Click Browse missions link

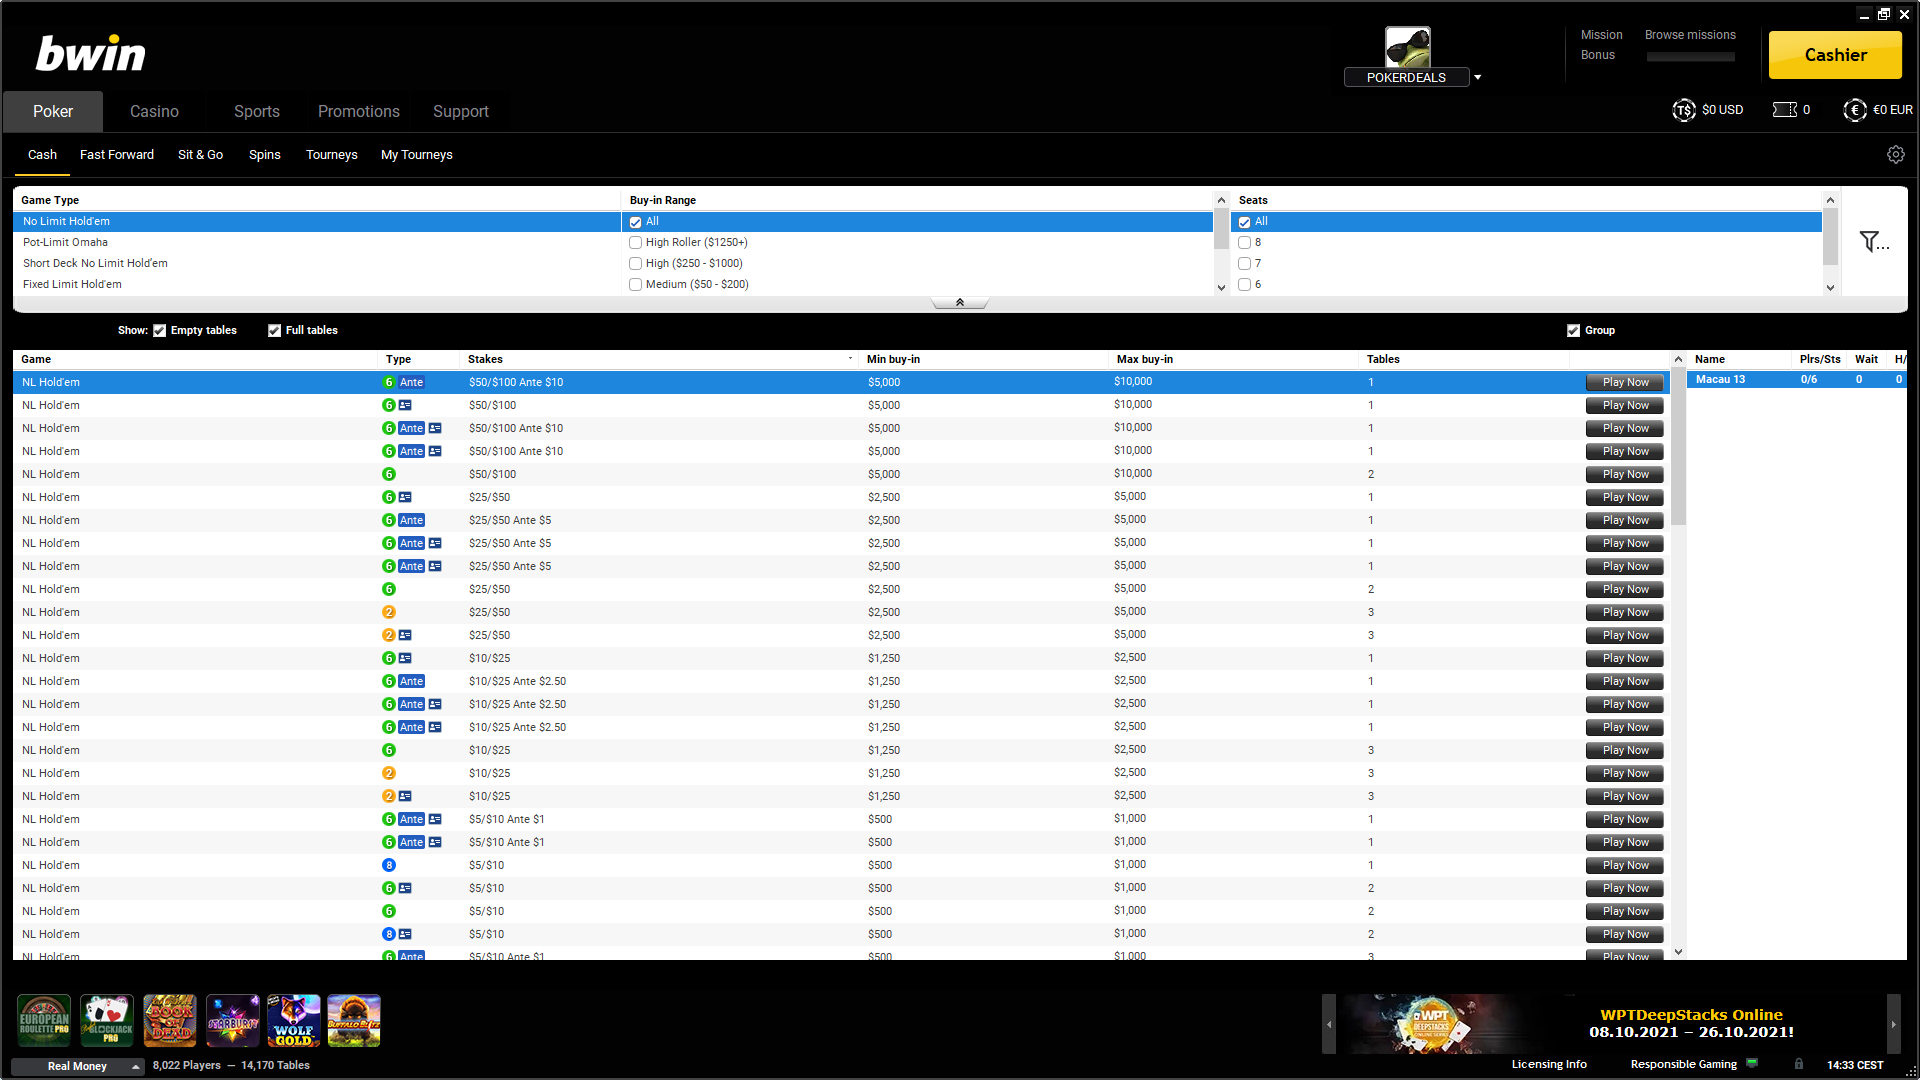(x=1690, y=35)
